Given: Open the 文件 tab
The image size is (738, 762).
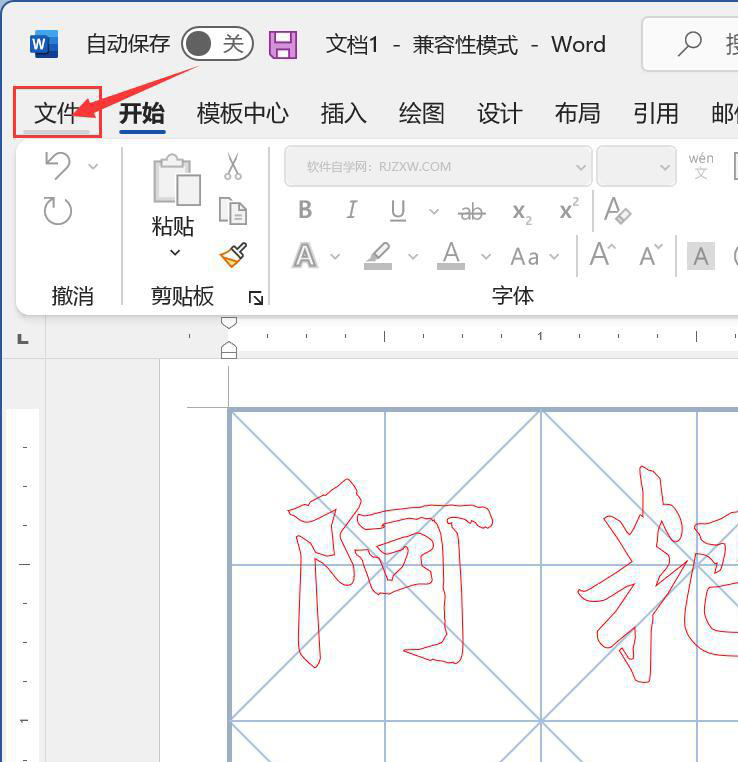Looking at the screenshot, I should click(x=56, y=113).
